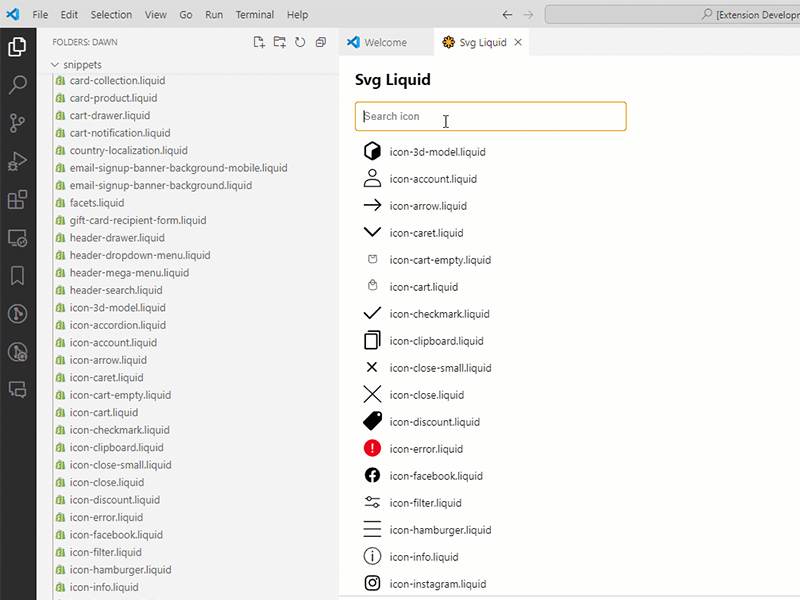Click the small close X icon preview

(372, 367)
